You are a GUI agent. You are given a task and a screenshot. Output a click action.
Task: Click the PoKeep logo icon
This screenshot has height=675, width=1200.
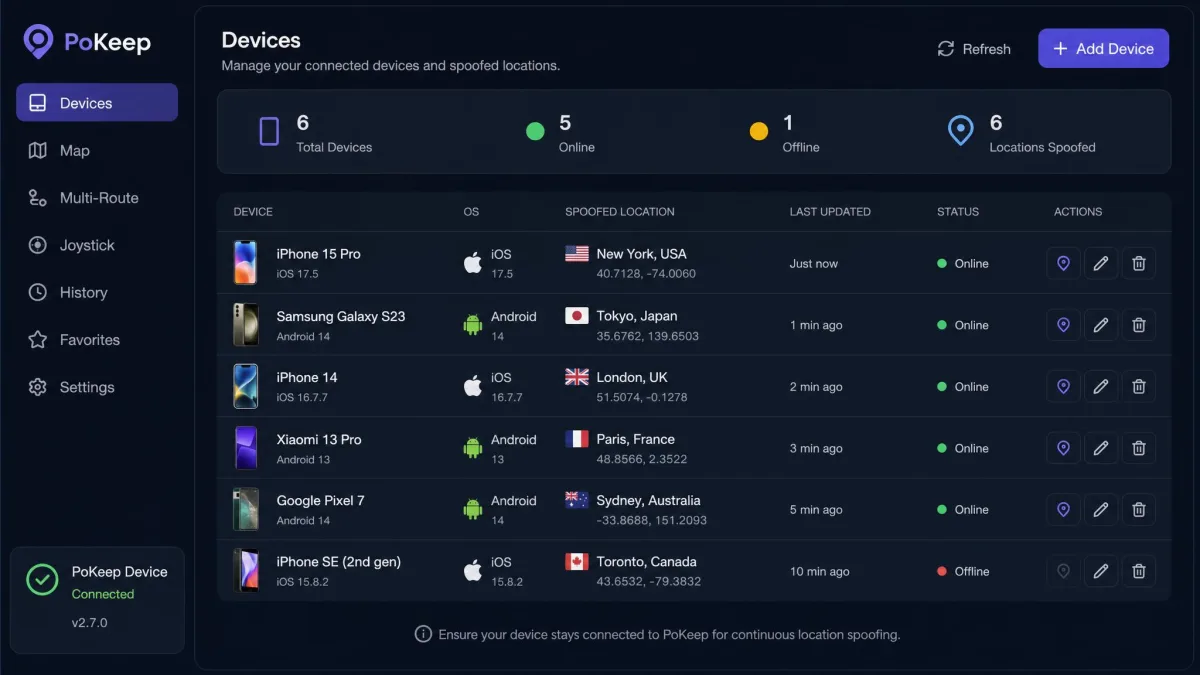click(x=38, y=41)
